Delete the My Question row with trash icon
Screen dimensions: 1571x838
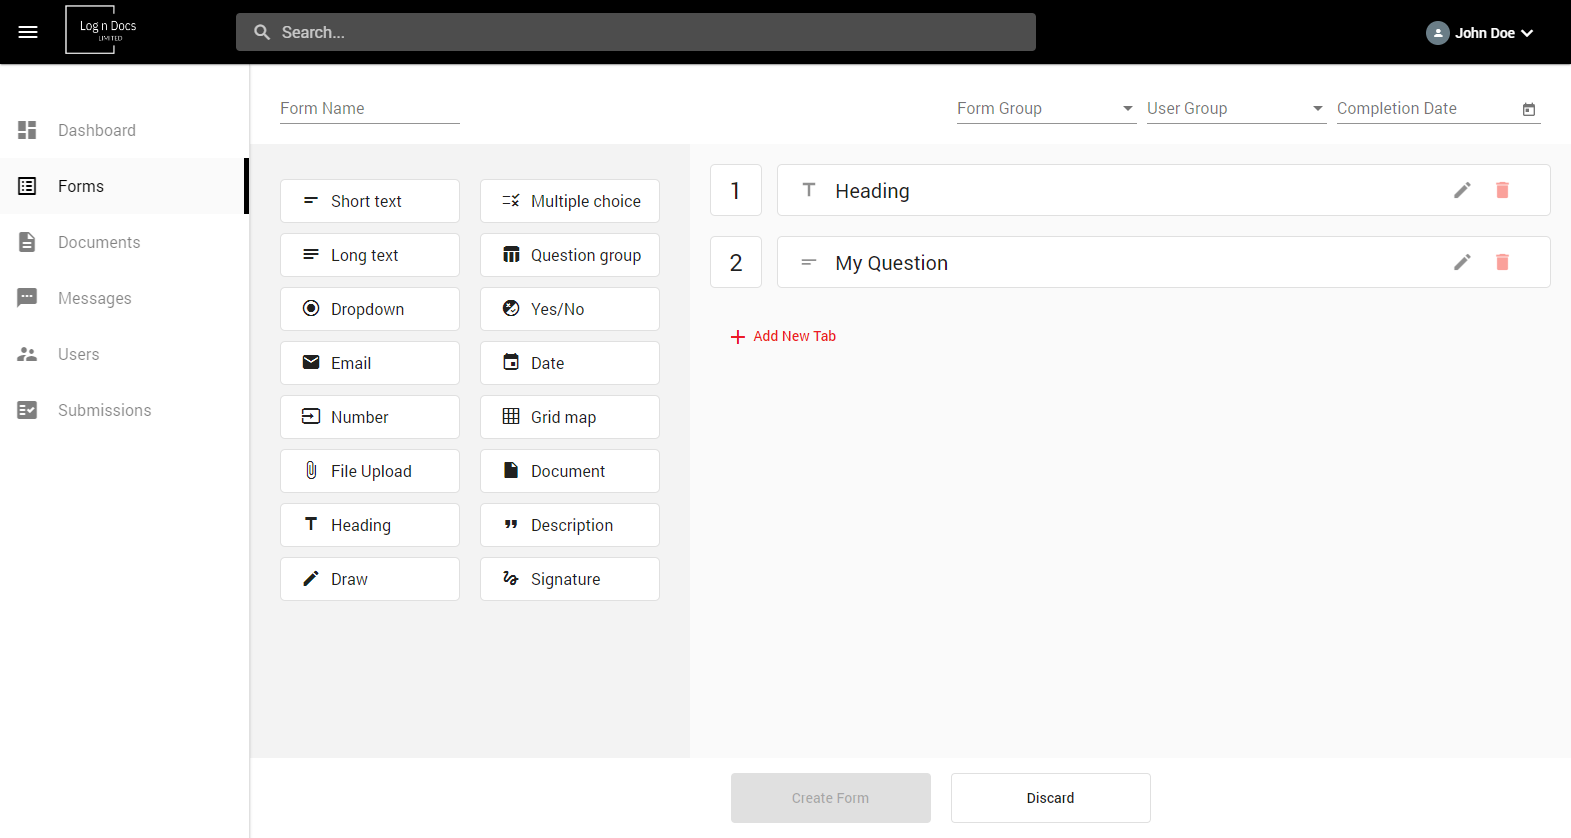(1502, 262)
